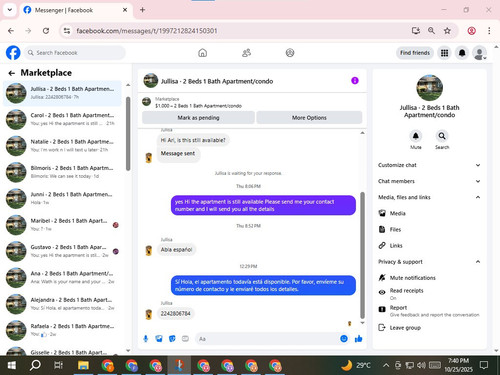Expand Customize chat section
Image resolution: width=500 pixels, height=375 pixels.
coord(429,165)
